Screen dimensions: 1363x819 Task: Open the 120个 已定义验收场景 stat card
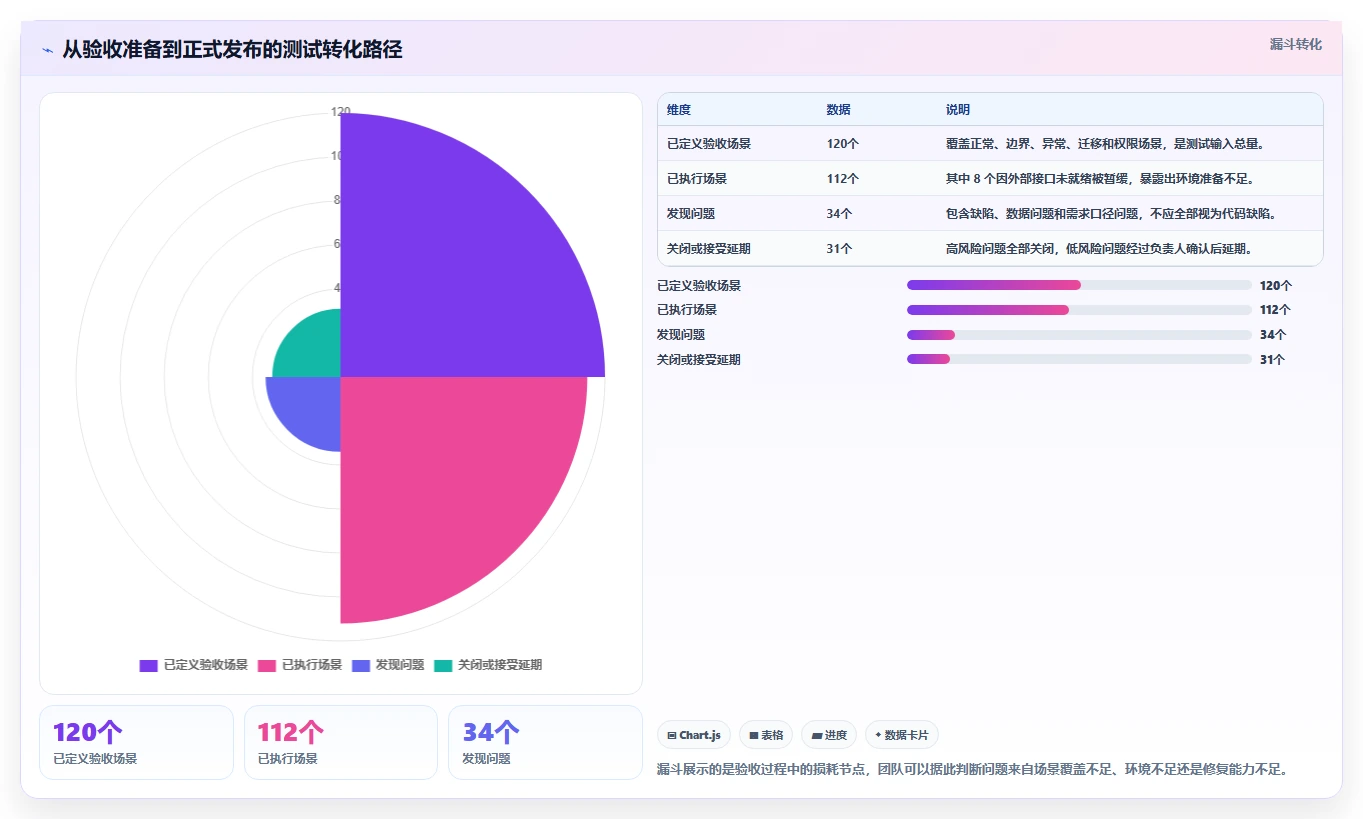coord(136,742)
